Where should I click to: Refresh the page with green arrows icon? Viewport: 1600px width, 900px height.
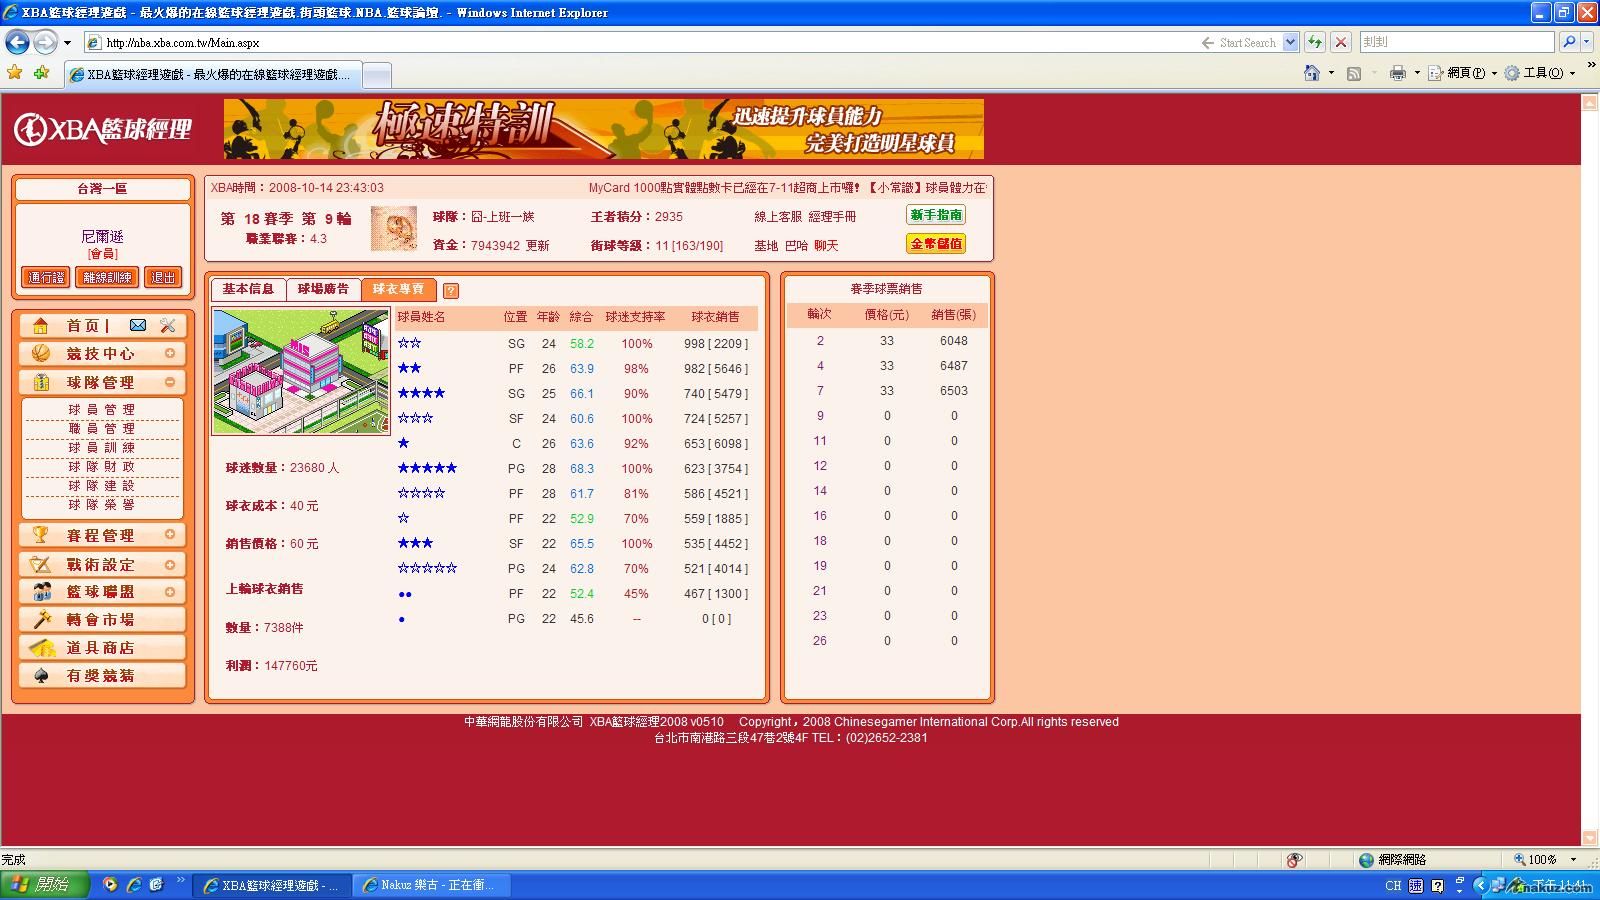pyautogui.click(x=1315, y=42)
